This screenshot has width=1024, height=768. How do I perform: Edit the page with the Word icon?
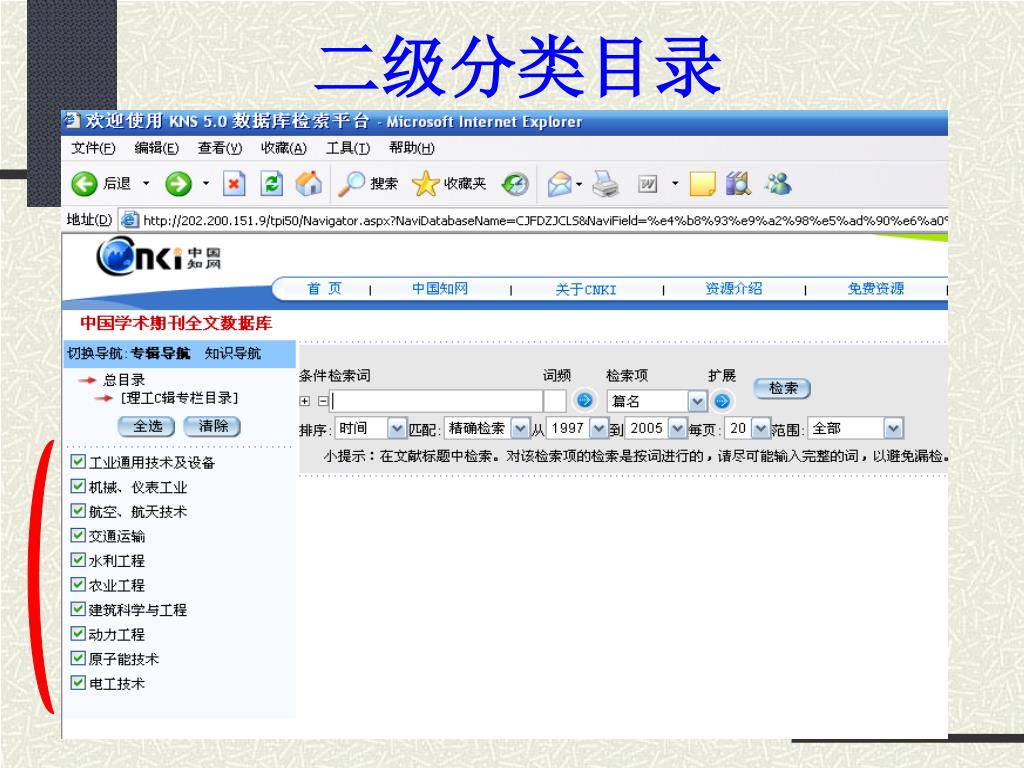647,184
